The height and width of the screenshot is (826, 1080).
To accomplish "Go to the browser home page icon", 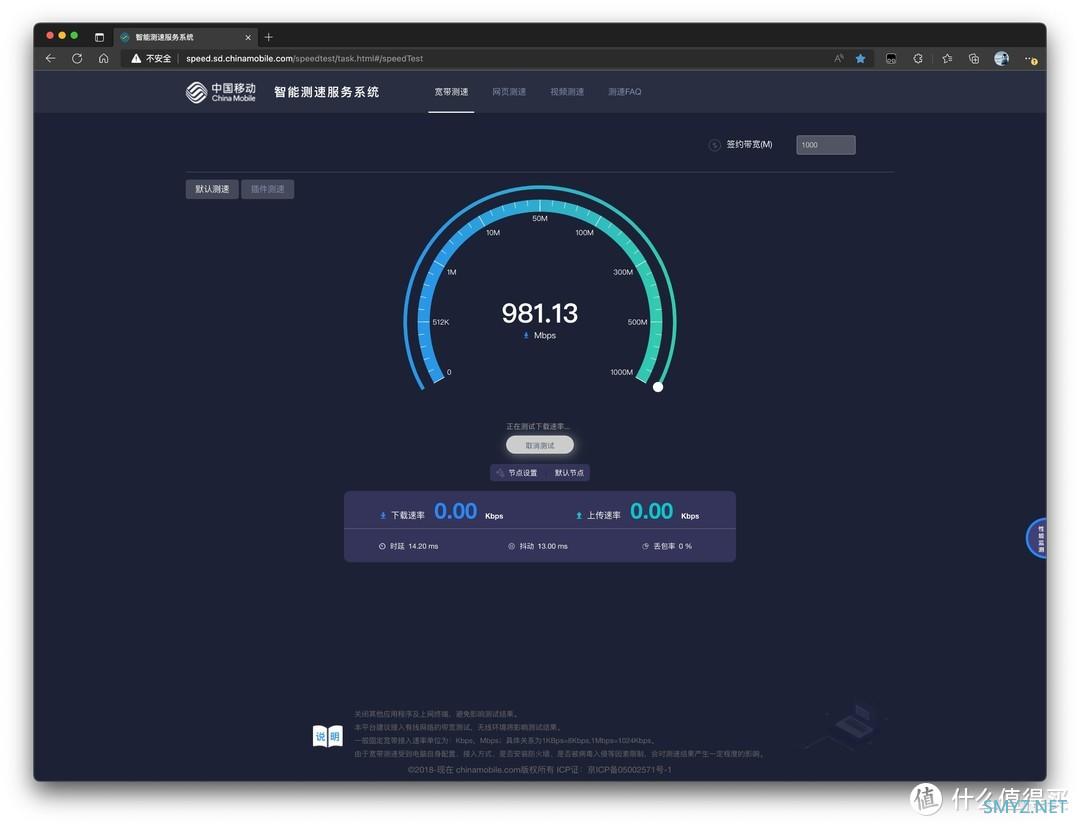I will coord(103,59).
